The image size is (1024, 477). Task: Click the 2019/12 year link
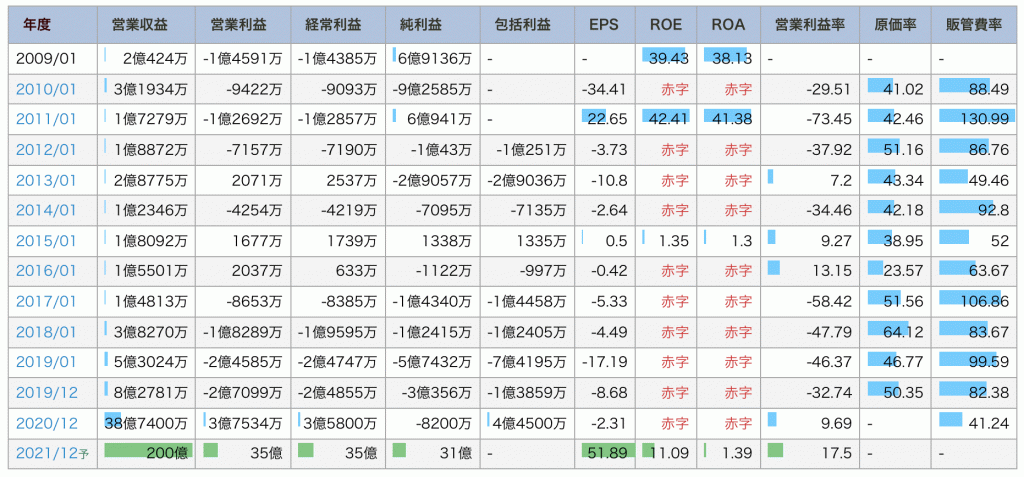click(45, 391)
